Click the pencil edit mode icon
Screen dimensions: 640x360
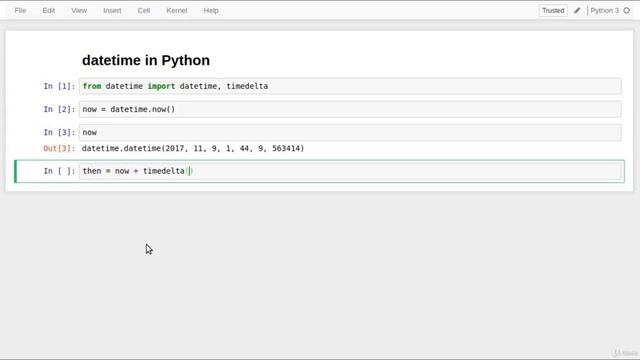[577, 11]
